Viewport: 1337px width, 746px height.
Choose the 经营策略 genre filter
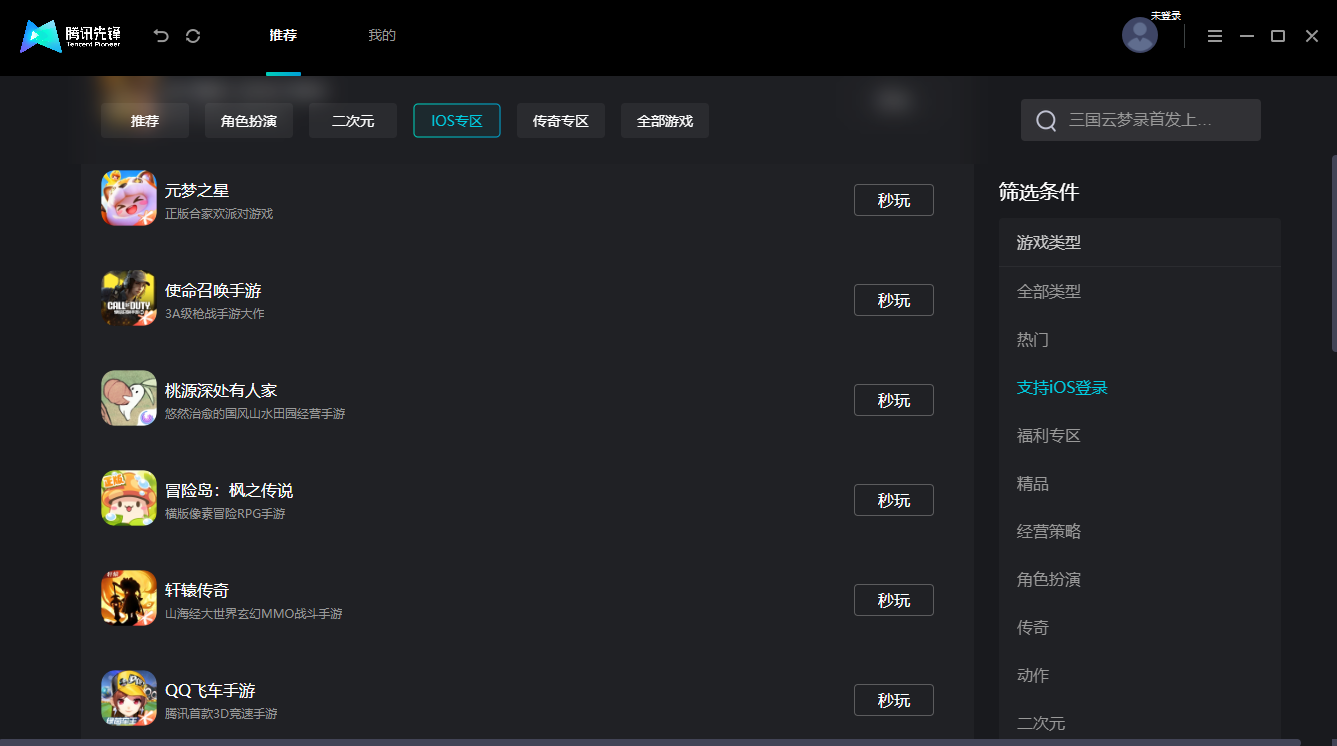pos(1048,531)
